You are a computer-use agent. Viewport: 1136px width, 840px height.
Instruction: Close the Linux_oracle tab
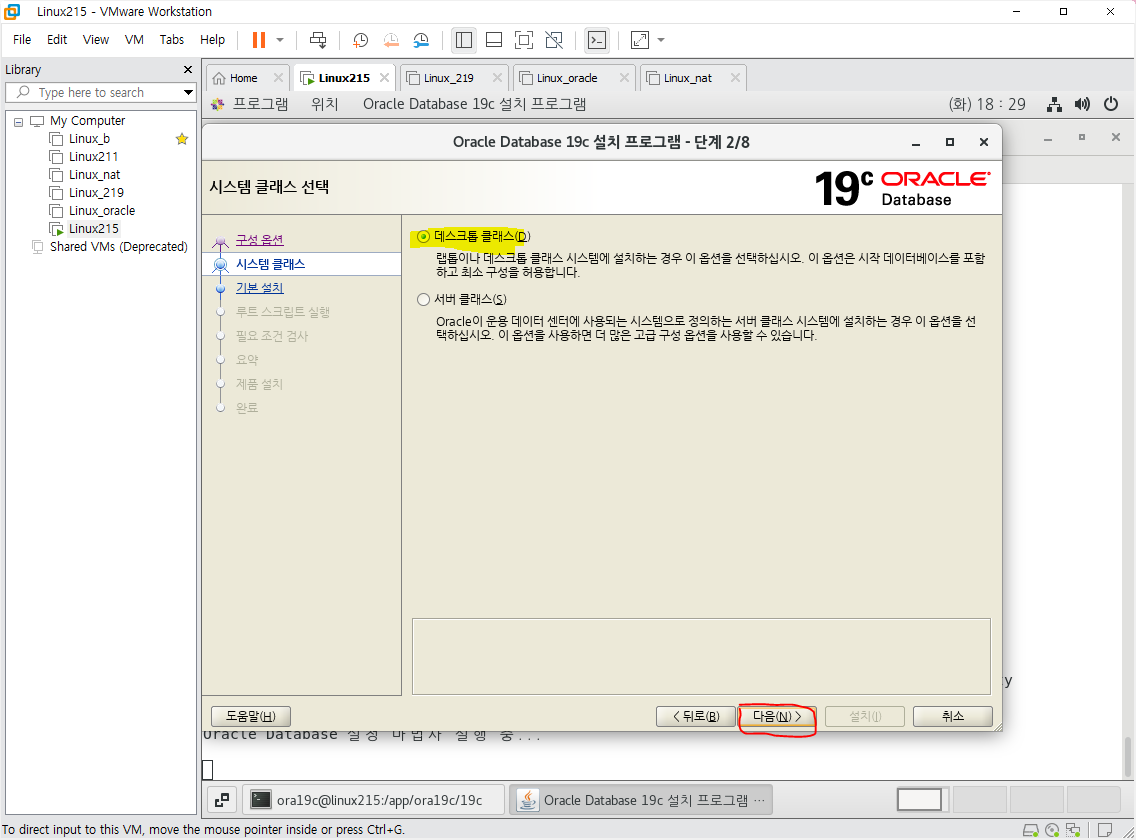(x=624, y=78)
